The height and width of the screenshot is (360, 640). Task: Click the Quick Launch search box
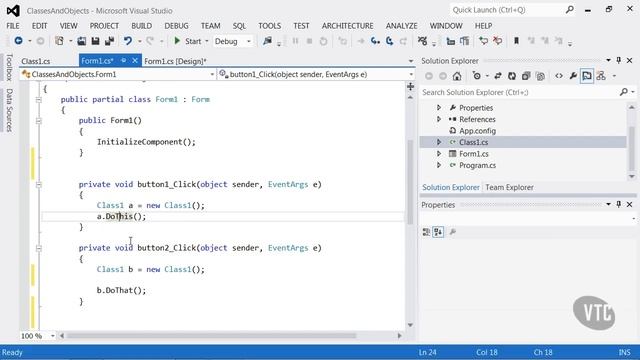[x=513, y=10]
